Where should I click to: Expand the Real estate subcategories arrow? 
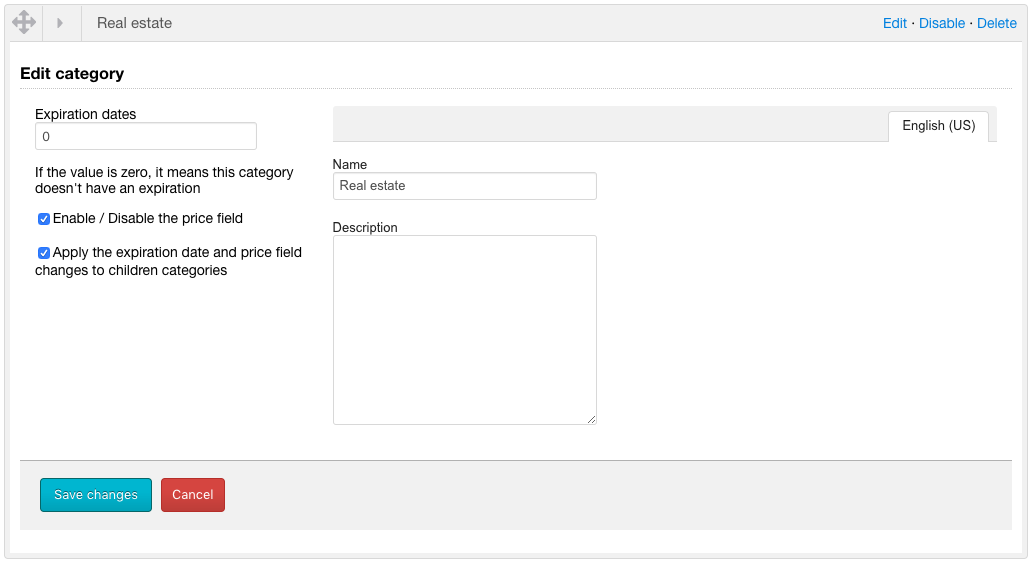pyautogui.click(x=60, y=23)
